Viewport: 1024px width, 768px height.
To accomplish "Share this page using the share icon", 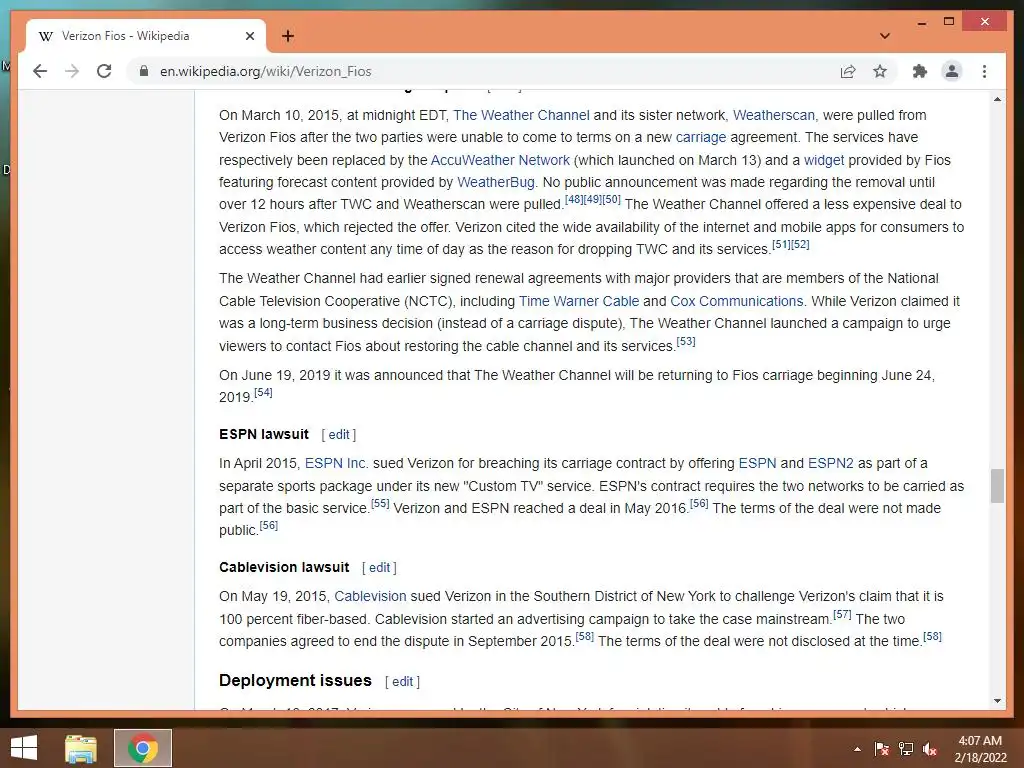I will 848,71.
